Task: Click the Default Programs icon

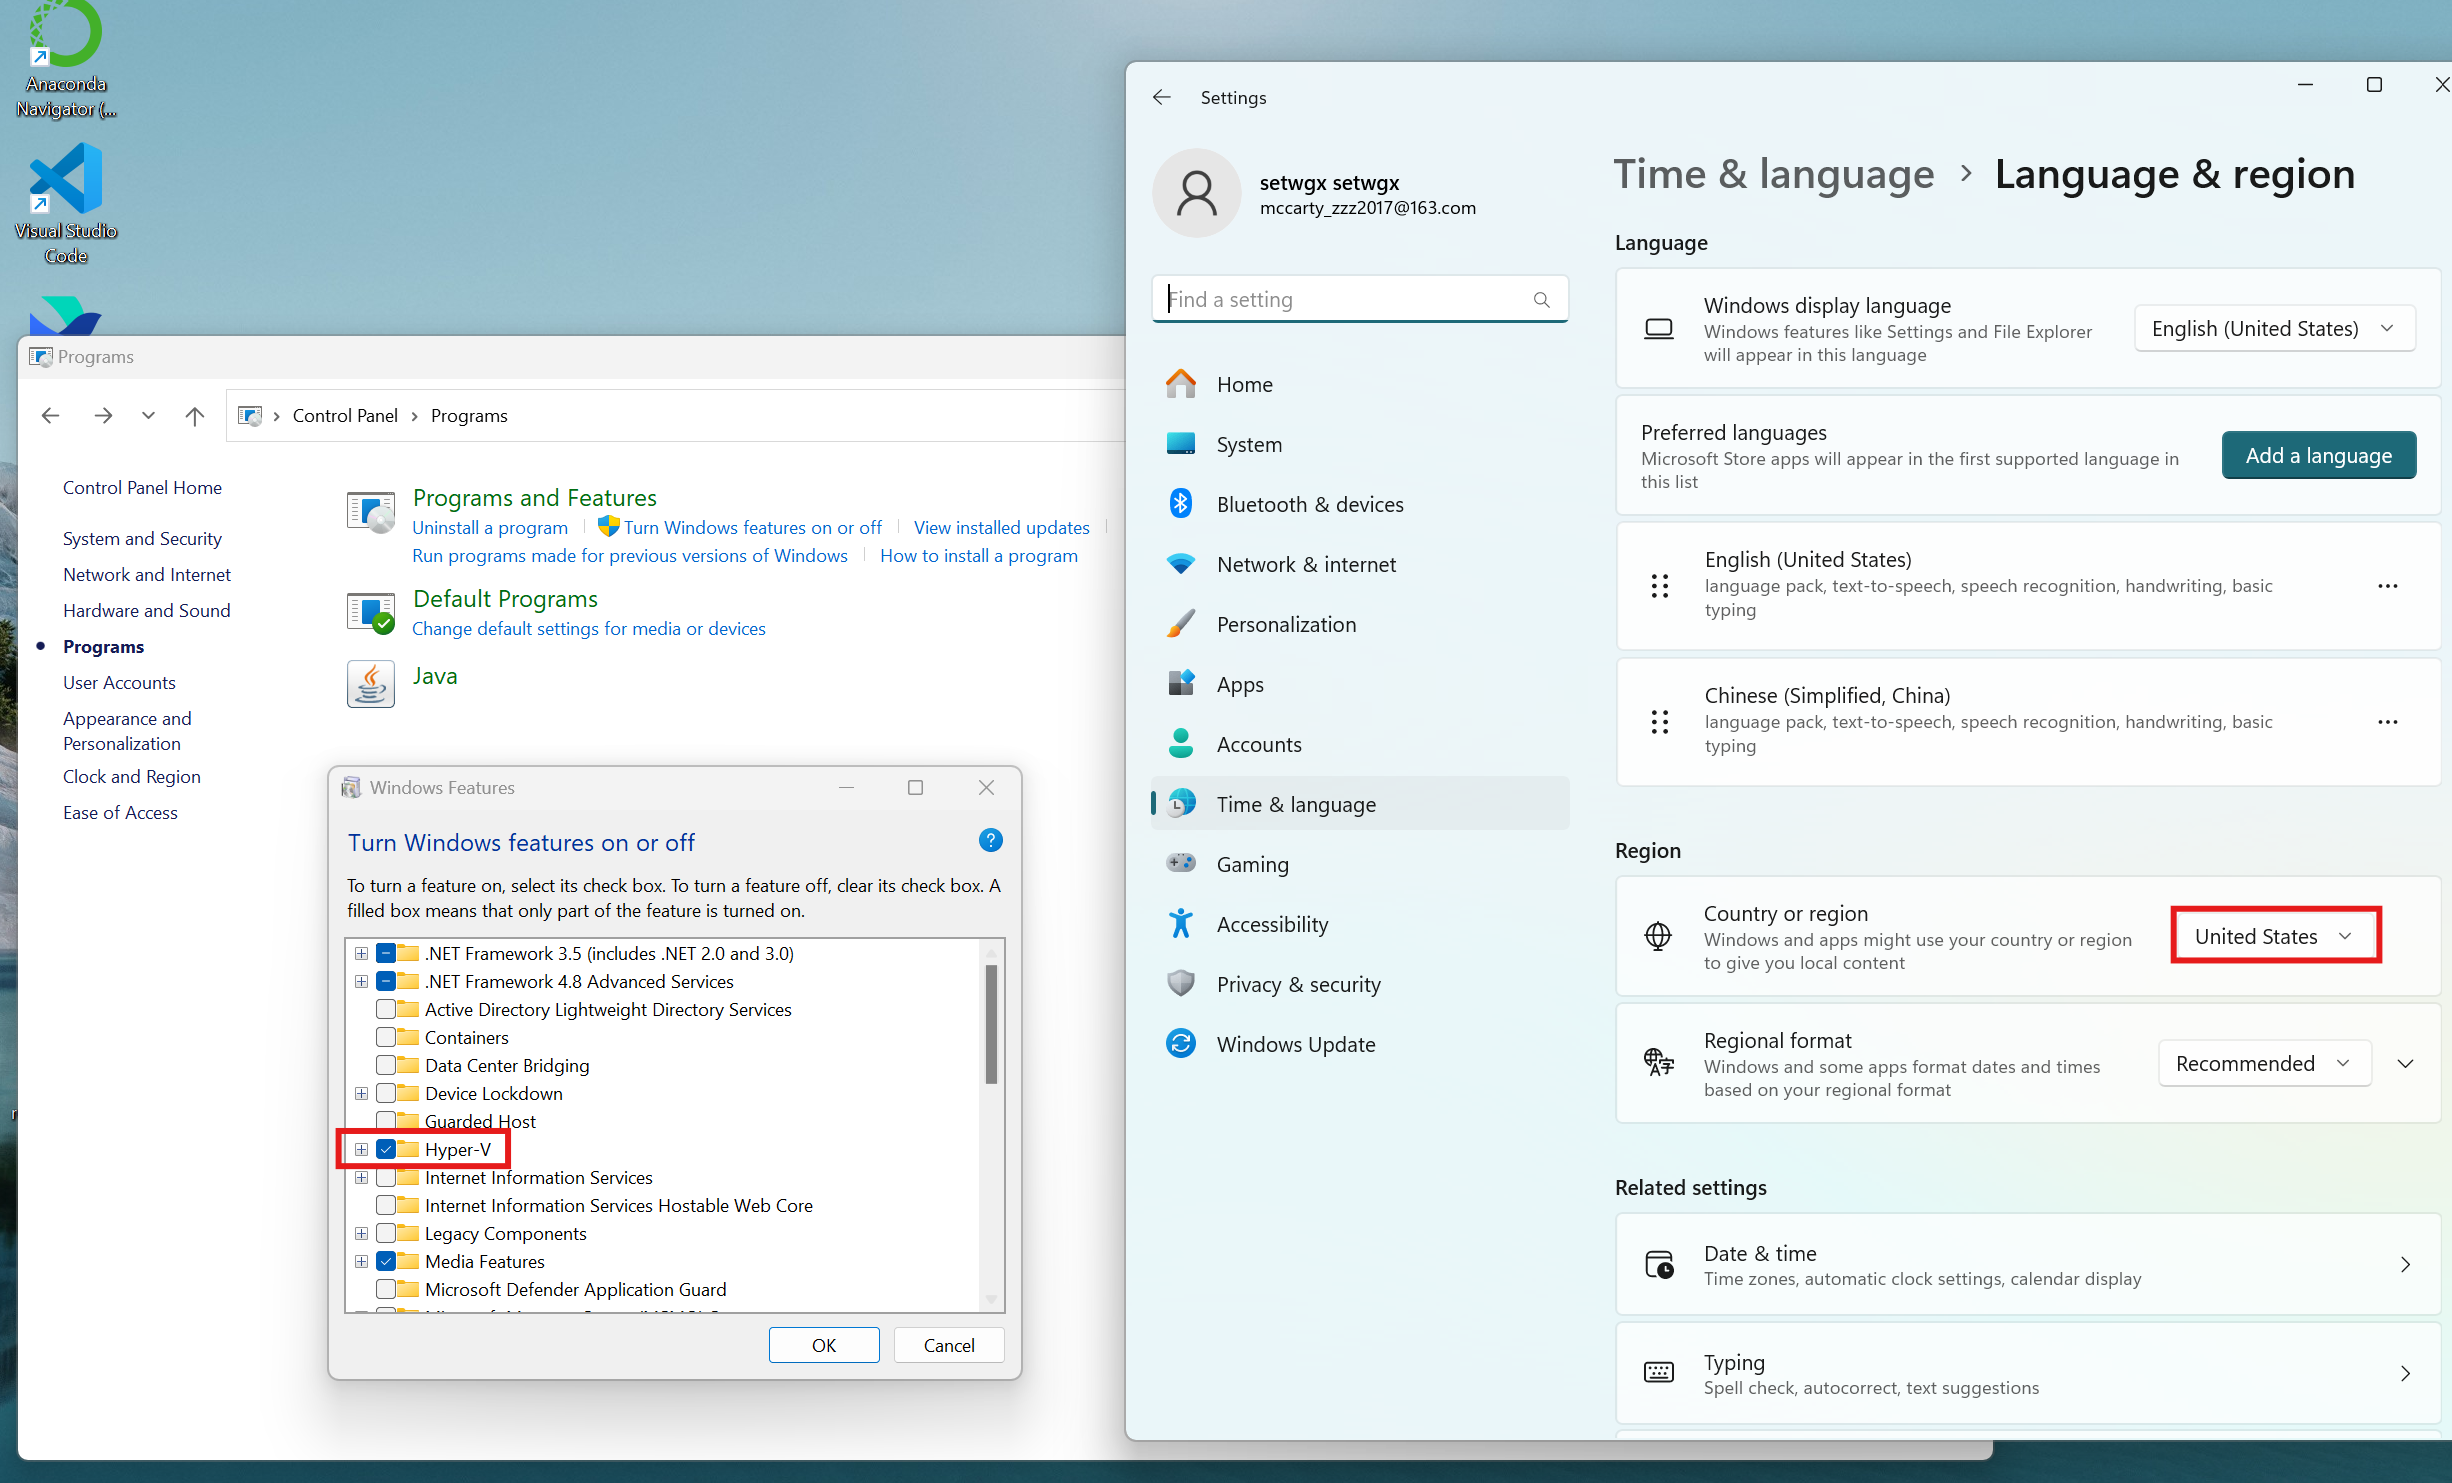Action: [371, 612]
